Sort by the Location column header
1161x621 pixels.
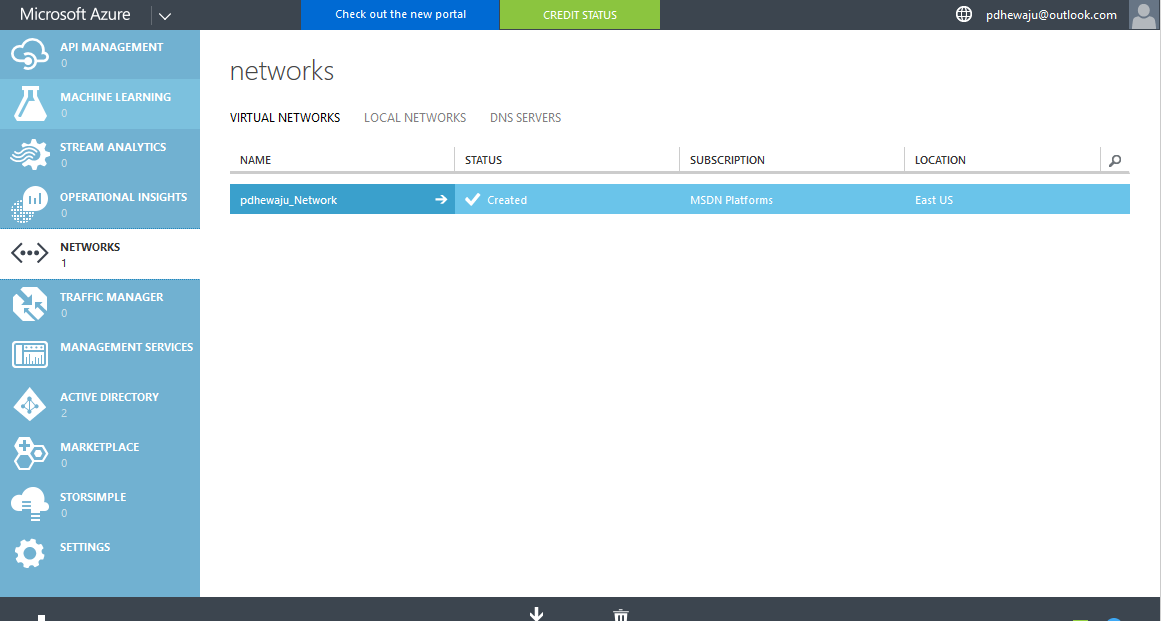(940, 160)
